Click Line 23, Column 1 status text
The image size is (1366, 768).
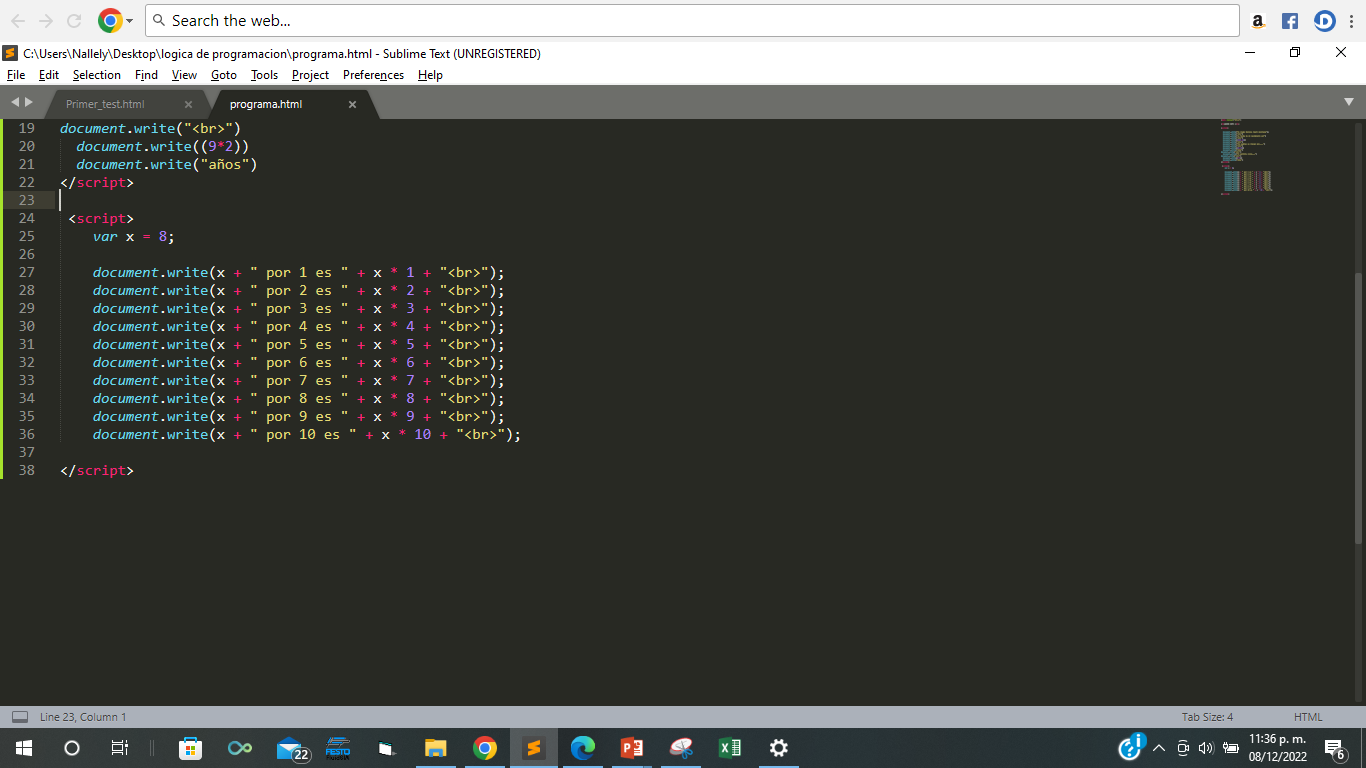pyautogui.click(x=83, y=717)
